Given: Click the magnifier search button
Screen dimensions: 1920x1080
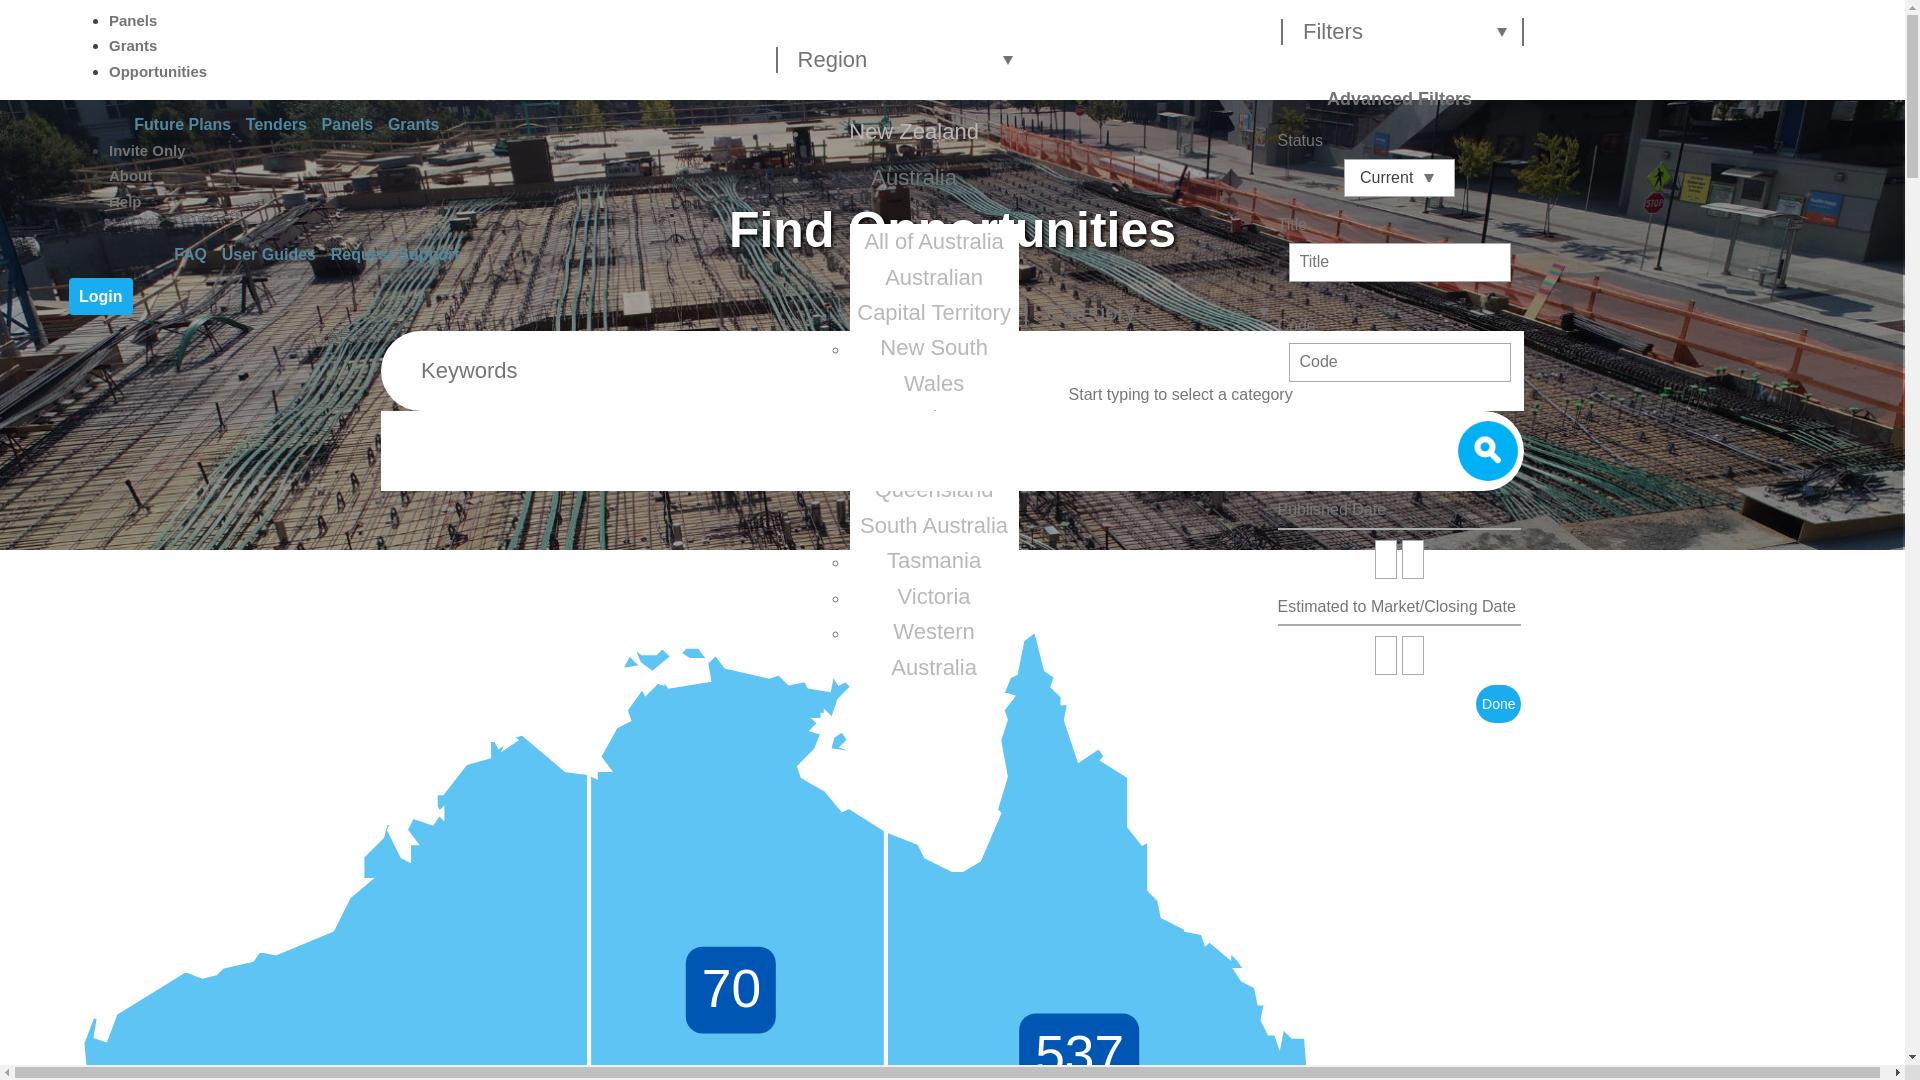Looking at the screenshot, I should [x=1487, y=451].
